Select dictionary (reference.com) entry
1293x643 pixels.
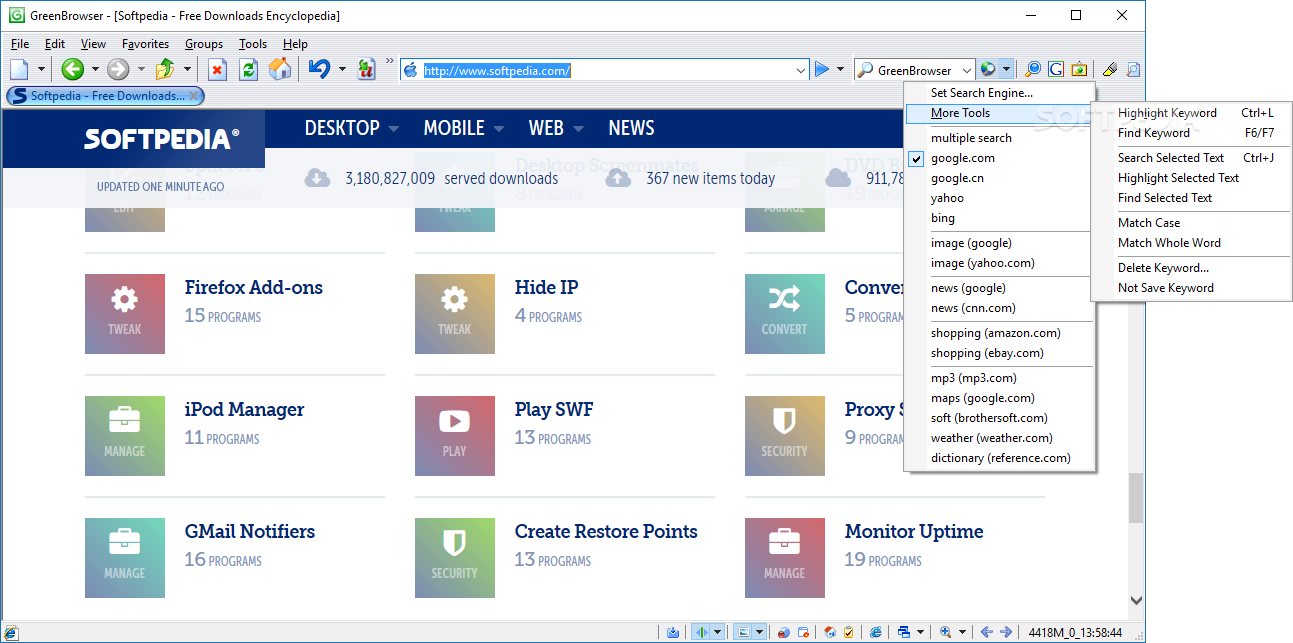pyautogui.click(x=1000, y=458)
